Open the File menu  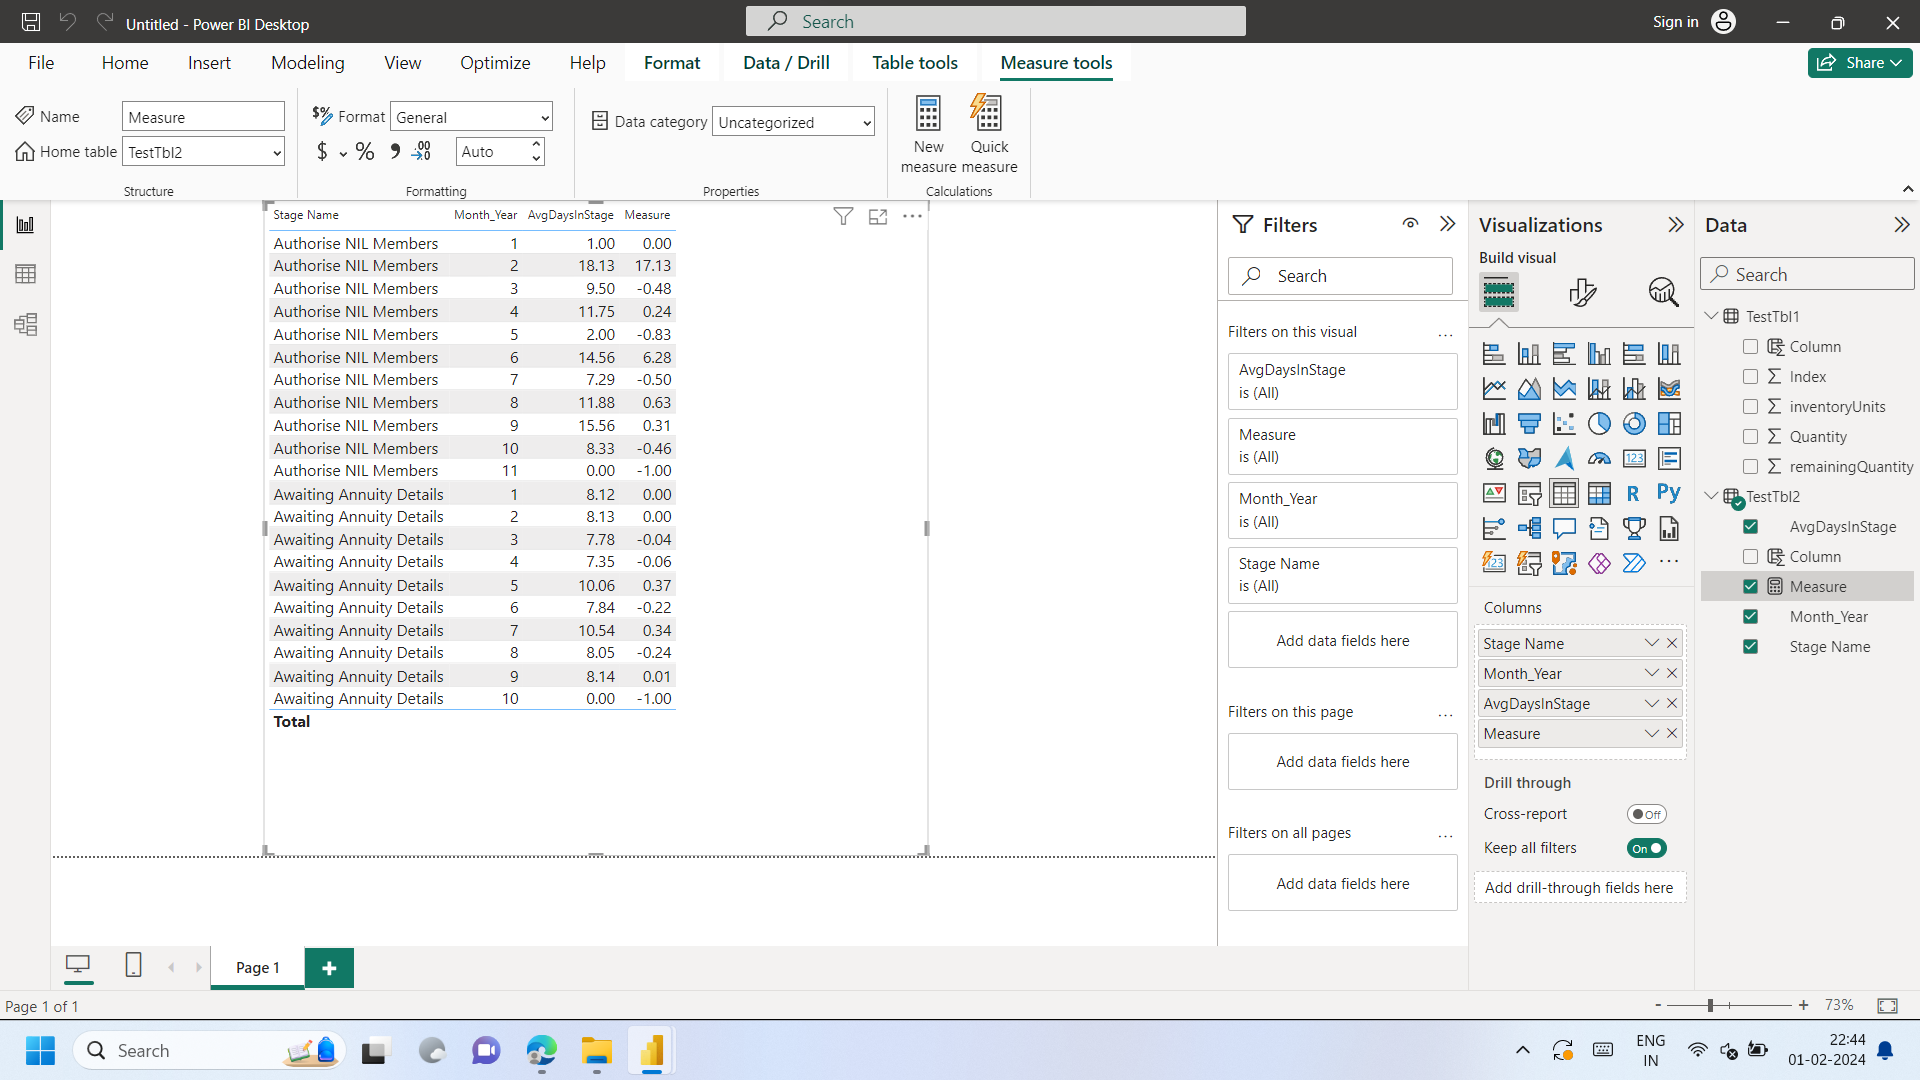41,63
